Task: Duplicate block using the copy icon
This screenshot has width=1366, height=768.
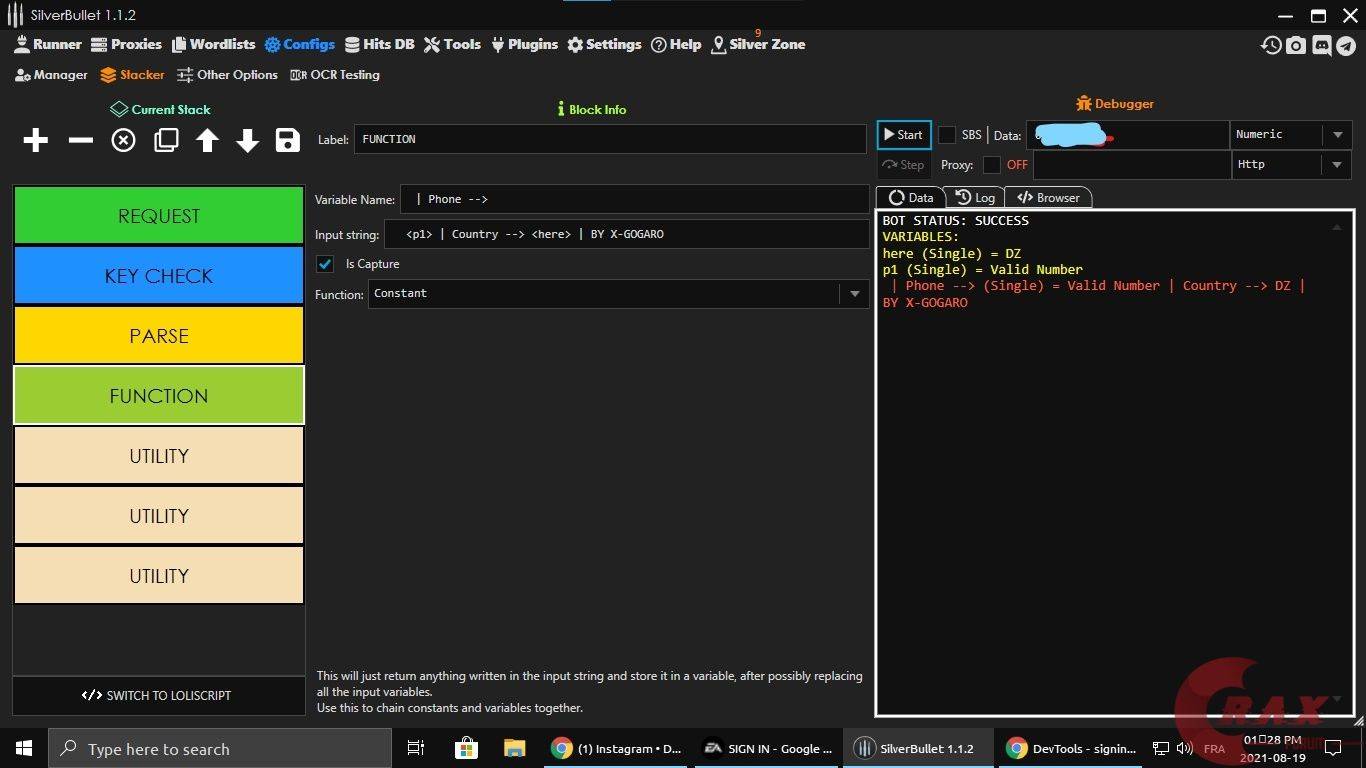Action: (x=166, y=141)
